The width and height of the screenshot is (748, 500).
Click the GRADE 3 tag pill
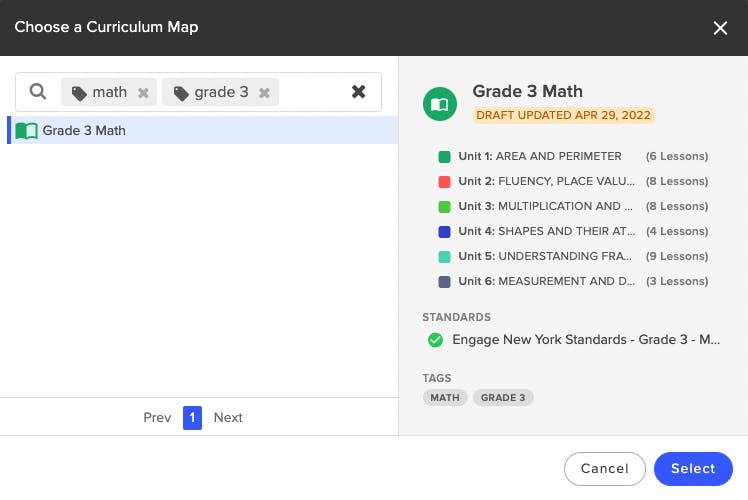[x=503, y=397]
